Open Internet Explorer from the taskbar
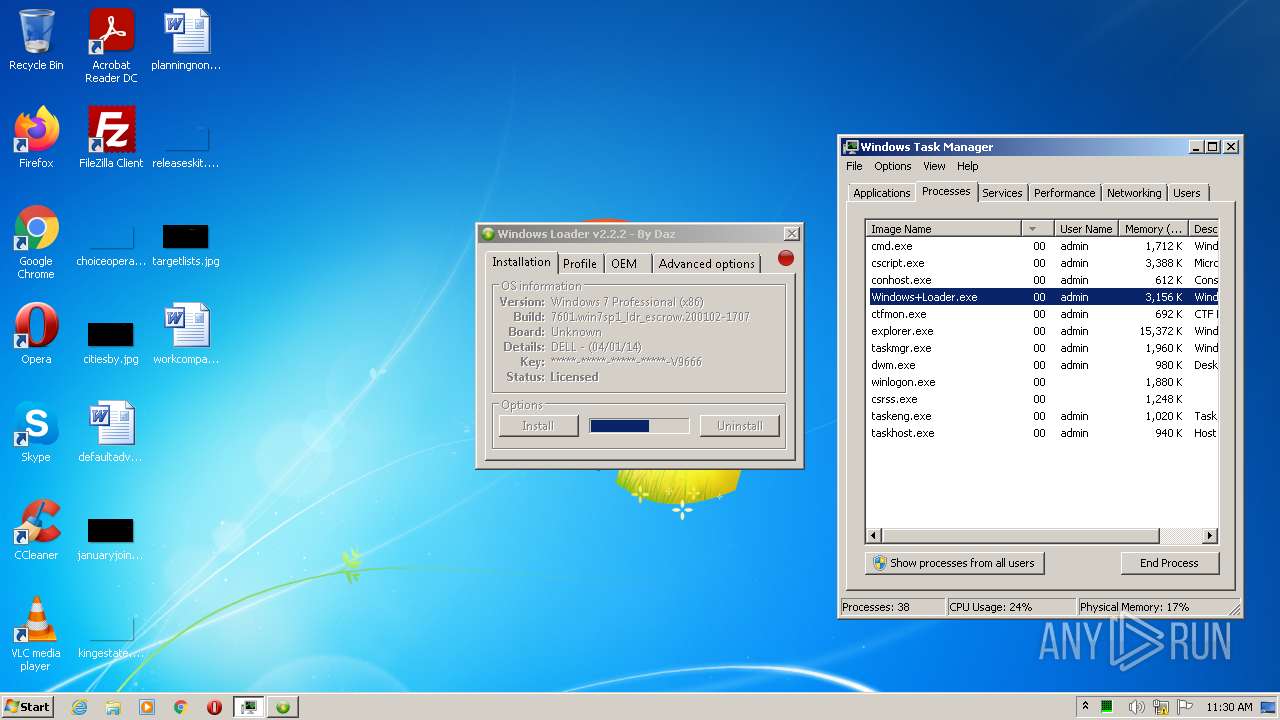 pos(79,707)
